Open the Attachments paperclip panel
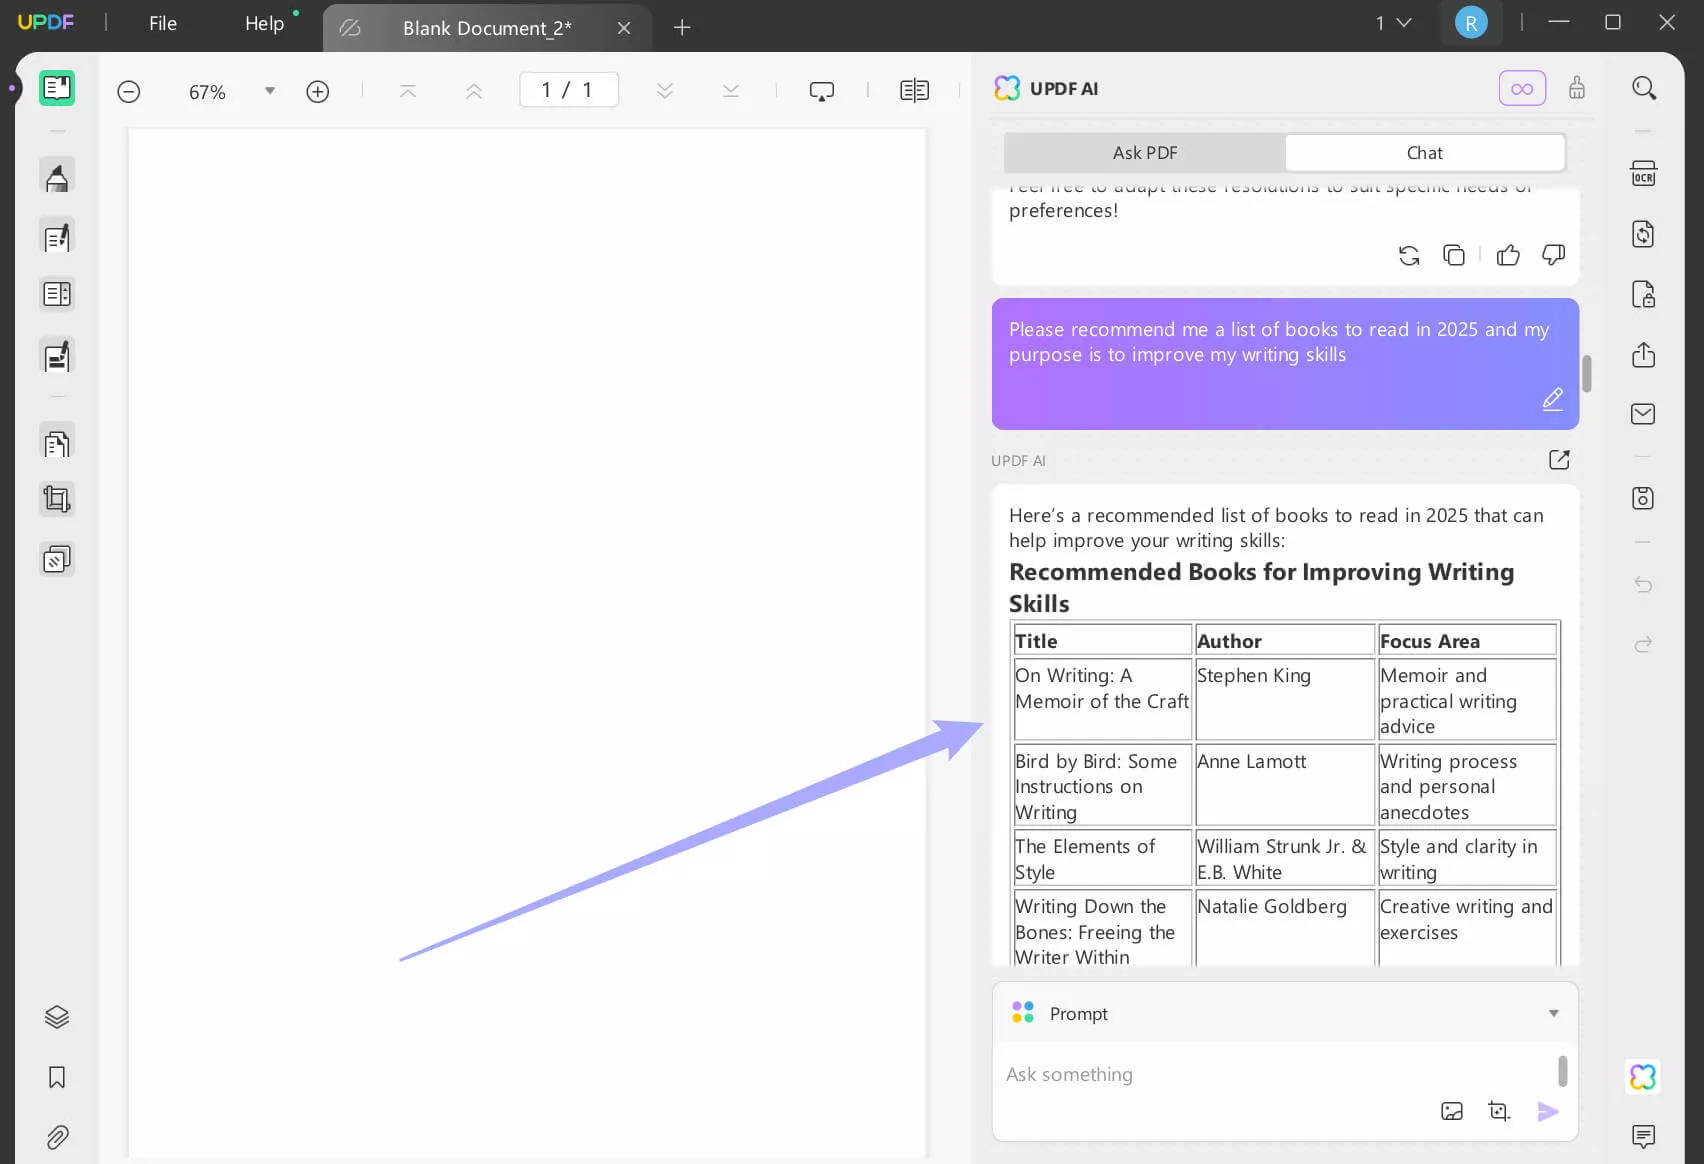Viewport: 1704px width, 1164px height. pos(57,1137)
